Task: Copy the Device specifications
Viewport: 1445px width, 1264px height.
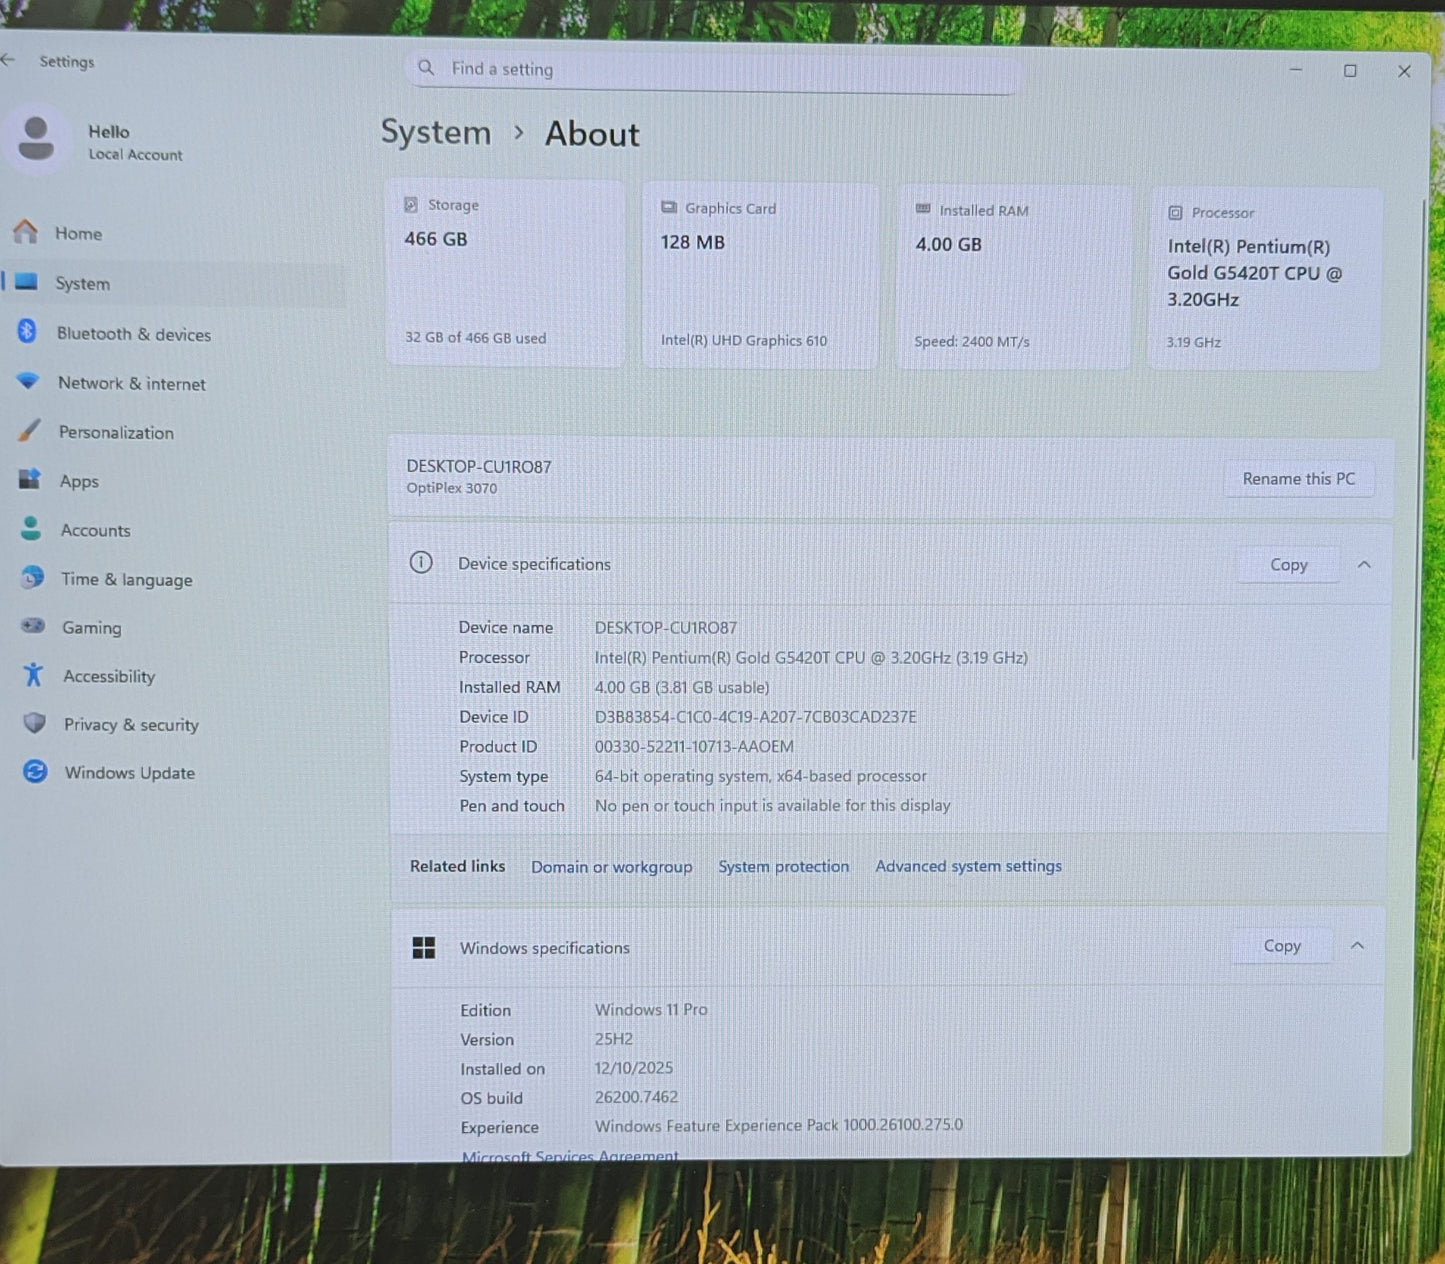Action: (x=1288, y=565)
